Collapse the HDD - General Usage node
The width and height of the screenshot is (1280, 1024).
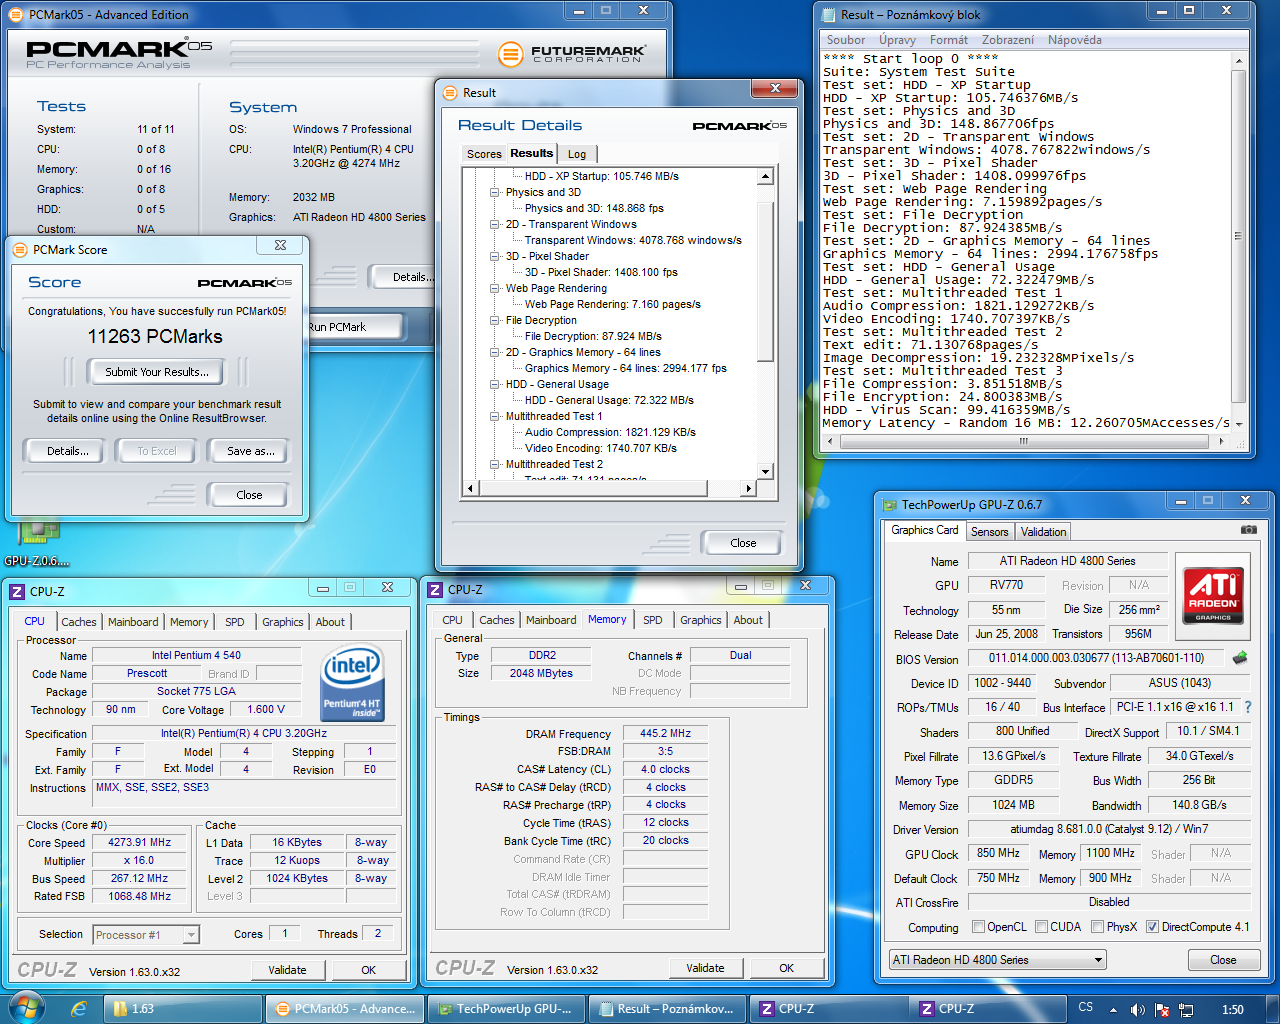coord(495,384)
